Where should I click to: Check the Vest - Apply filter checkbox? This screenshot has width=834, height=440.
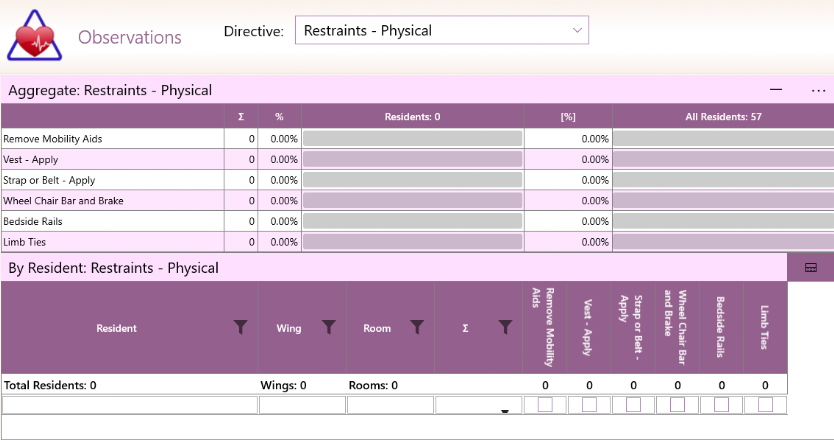(x=589, y=405)
